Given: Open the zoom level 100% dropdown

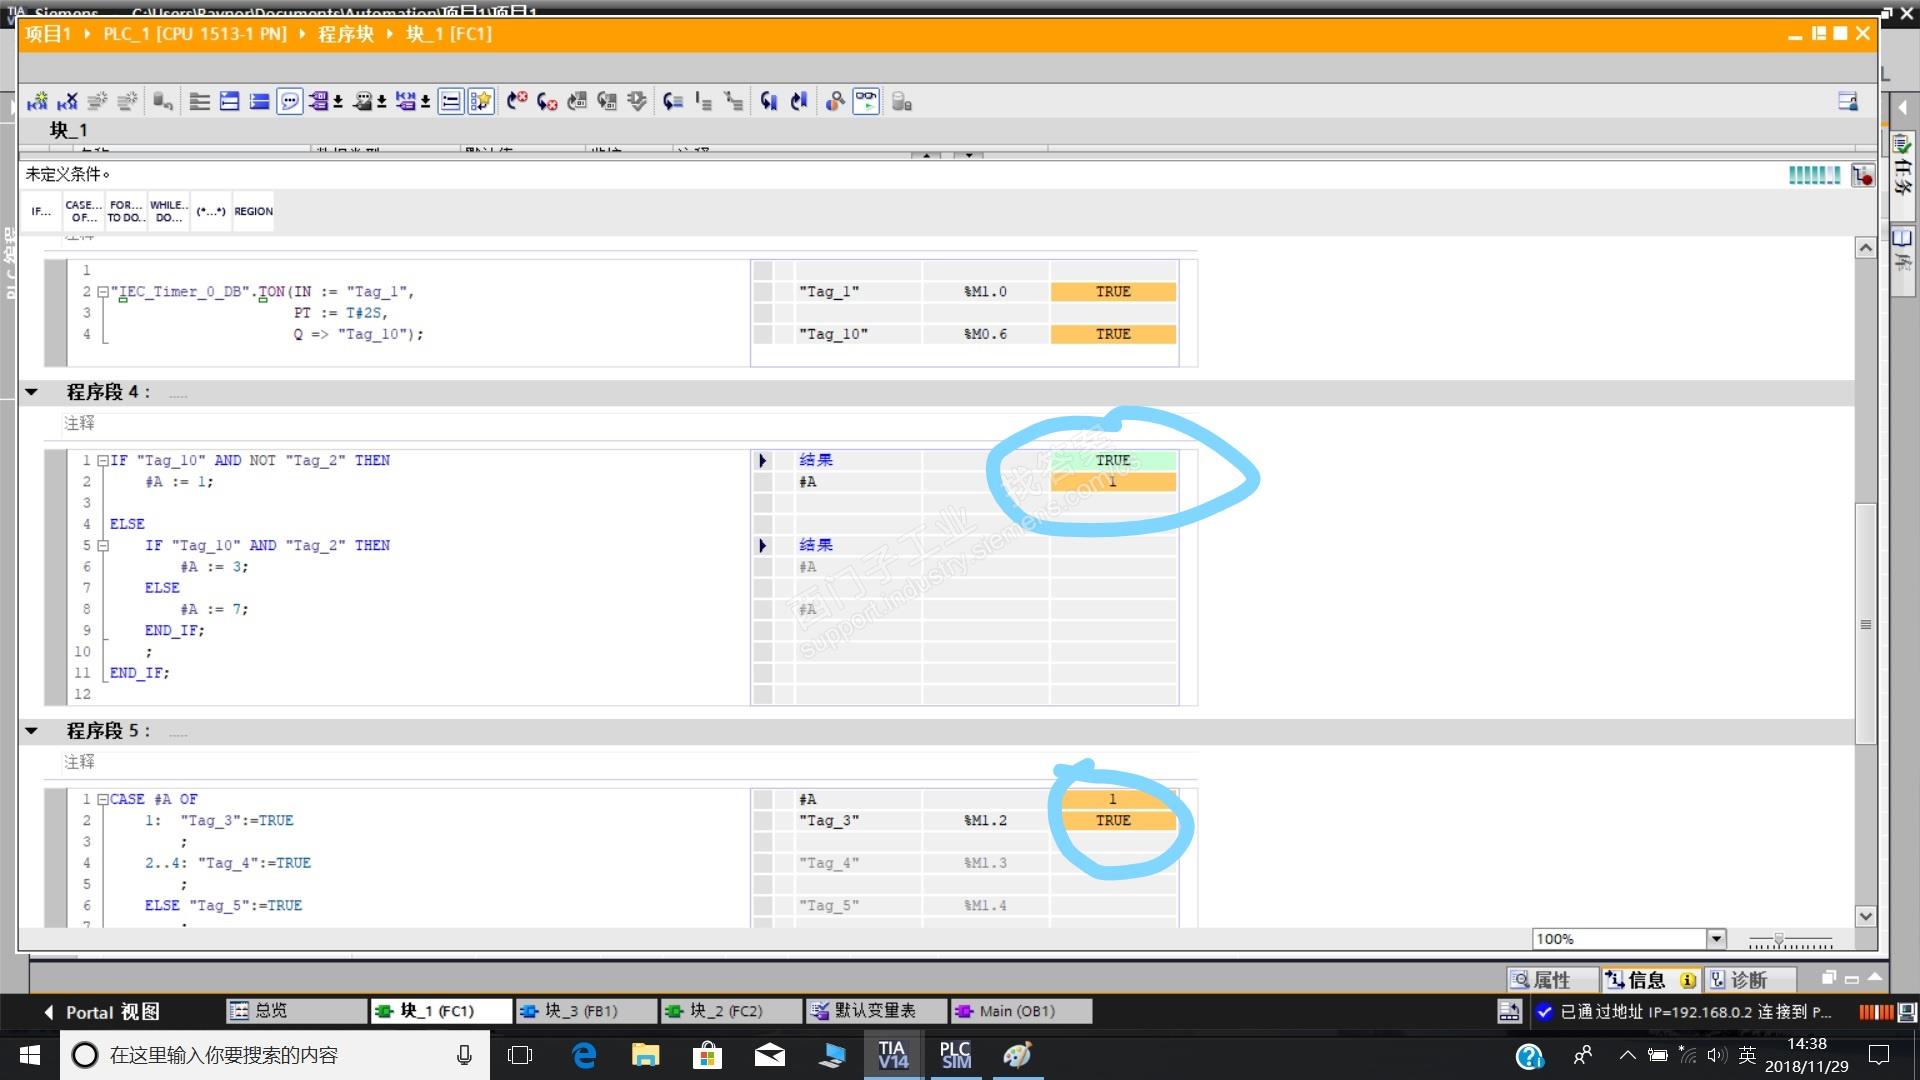Looking at the screenshot, I should 1716,938.
